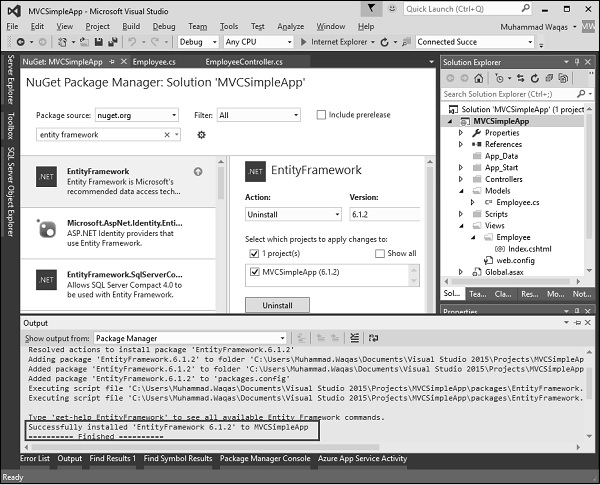
Task: Clear the entity framework search text
Action: [165, 134]
